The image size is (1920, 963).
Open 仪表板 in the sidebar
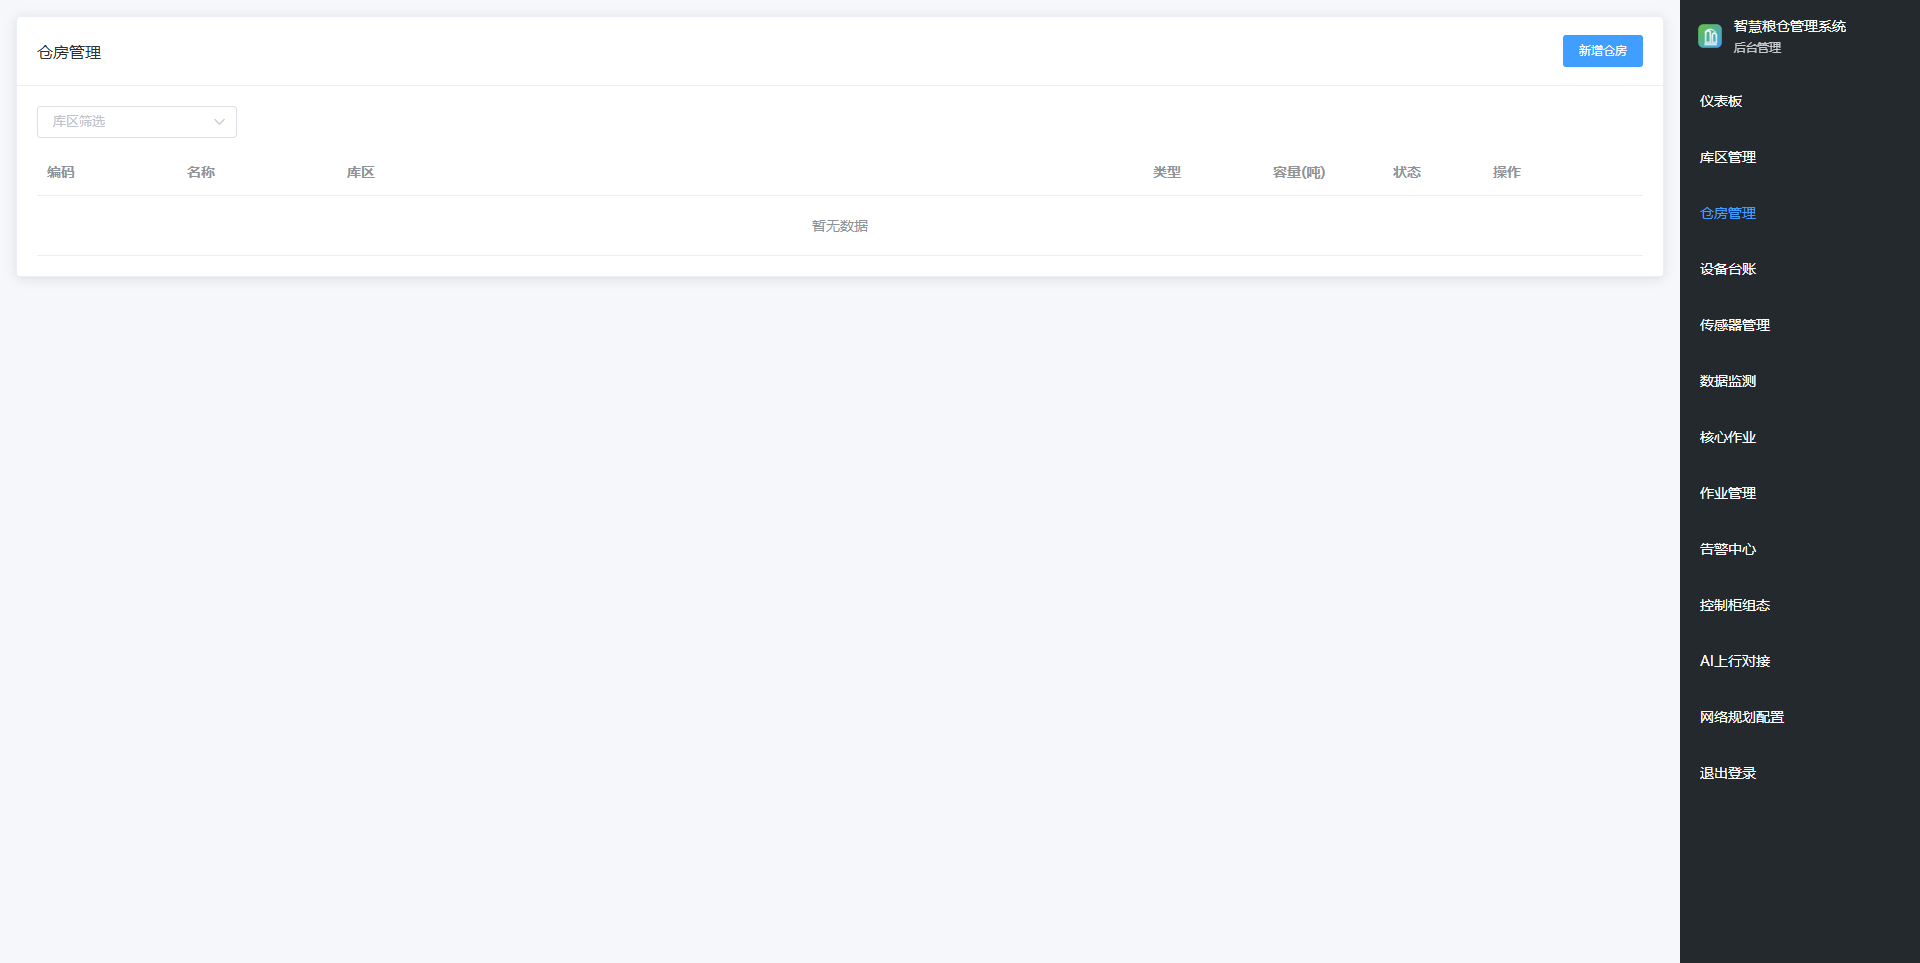pos(1720,101)
